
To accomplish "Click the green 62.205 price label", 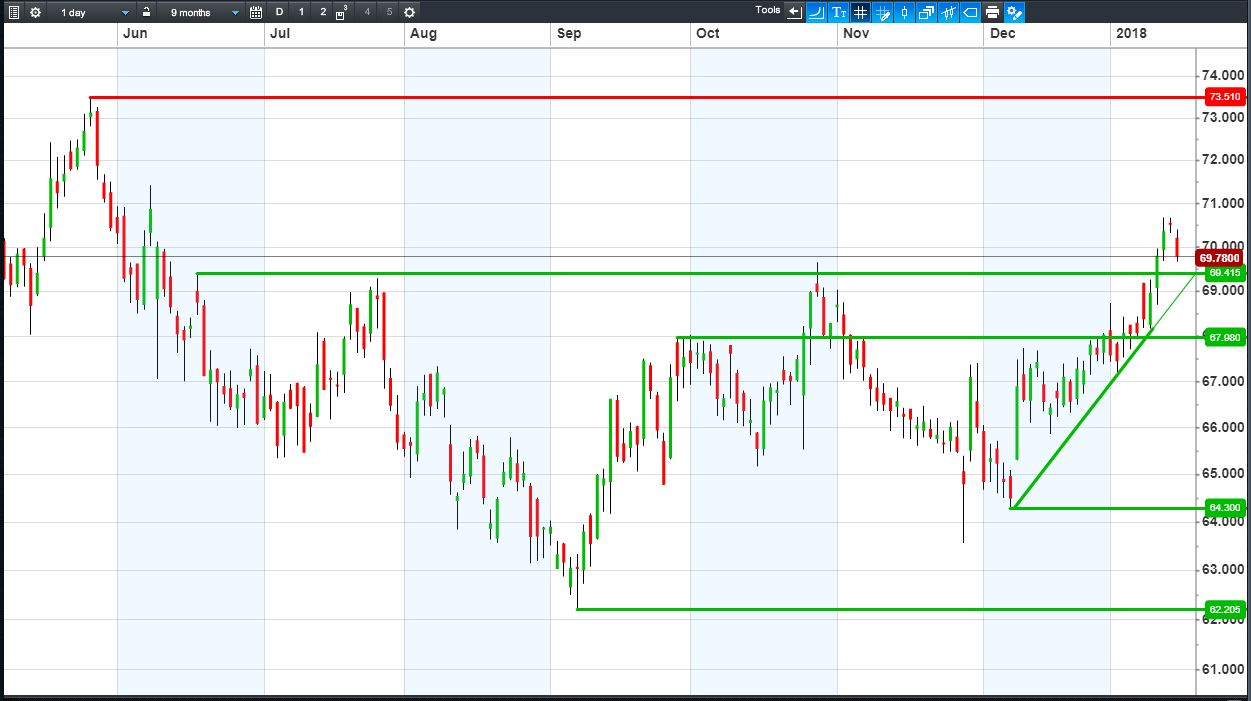I will point(1224,609).
